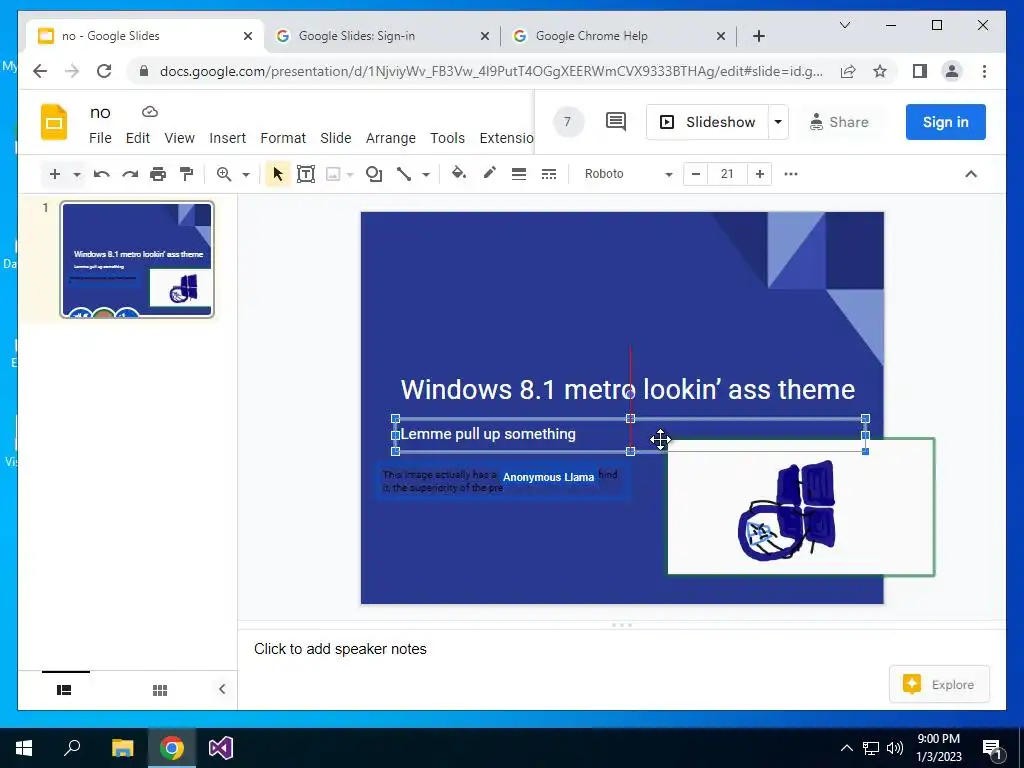This screenshot has width=1024, height=768.
Task: Open the View menu
Action: click(180, 138)
